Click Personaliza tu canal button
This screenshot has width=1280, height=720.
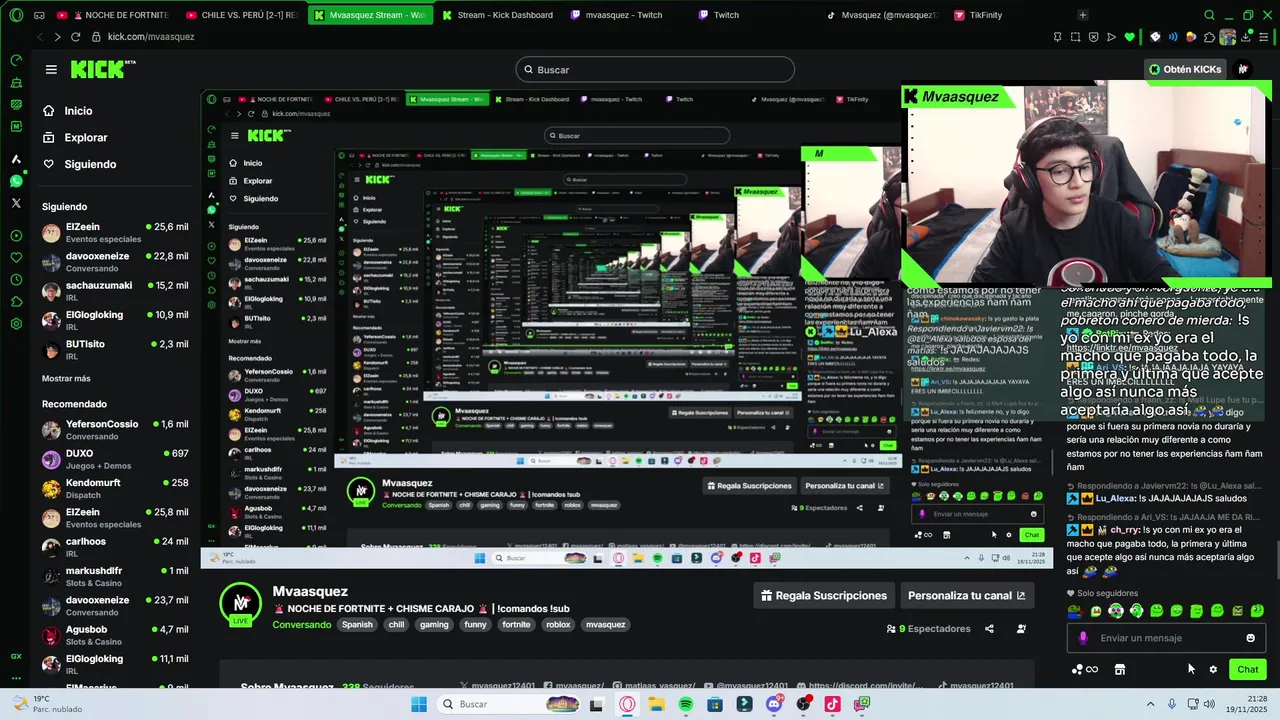(966, 596)
